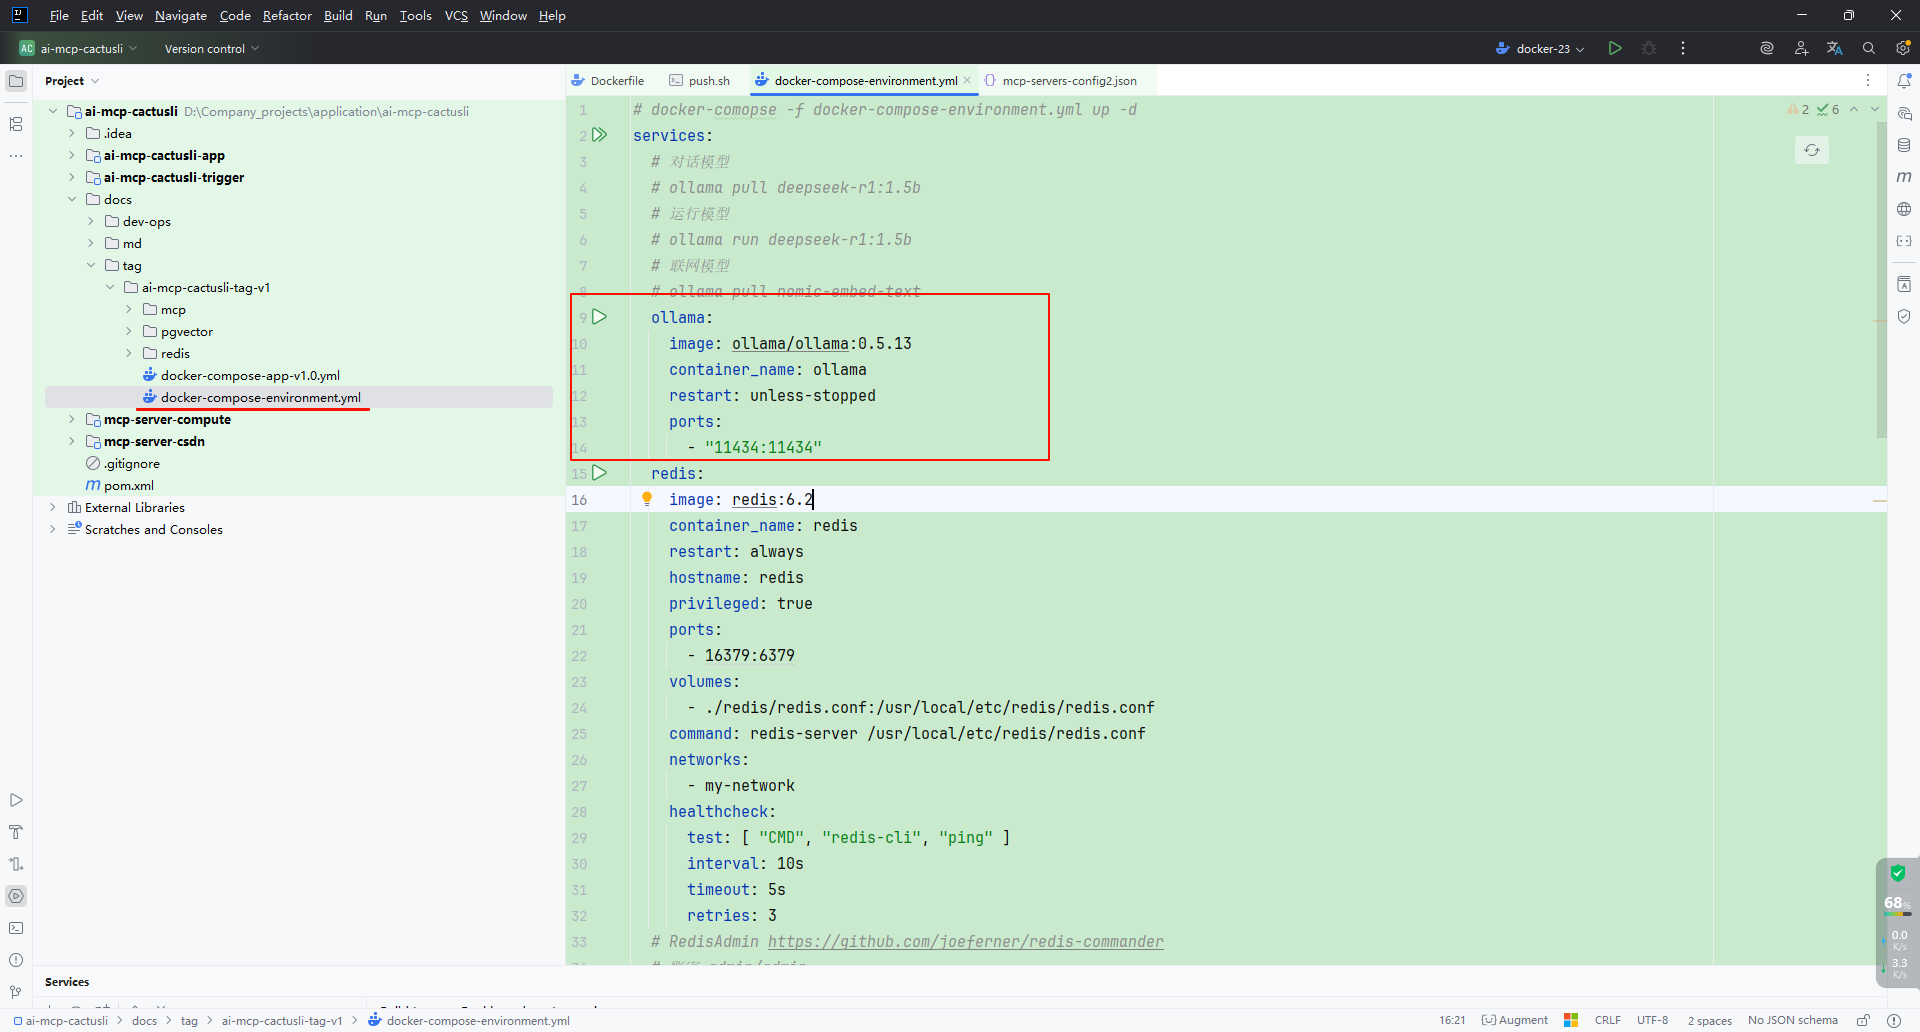Open the Navigate menu
The width and height of the screenshot is (1920, 1032).
click(x=181, y=15)
